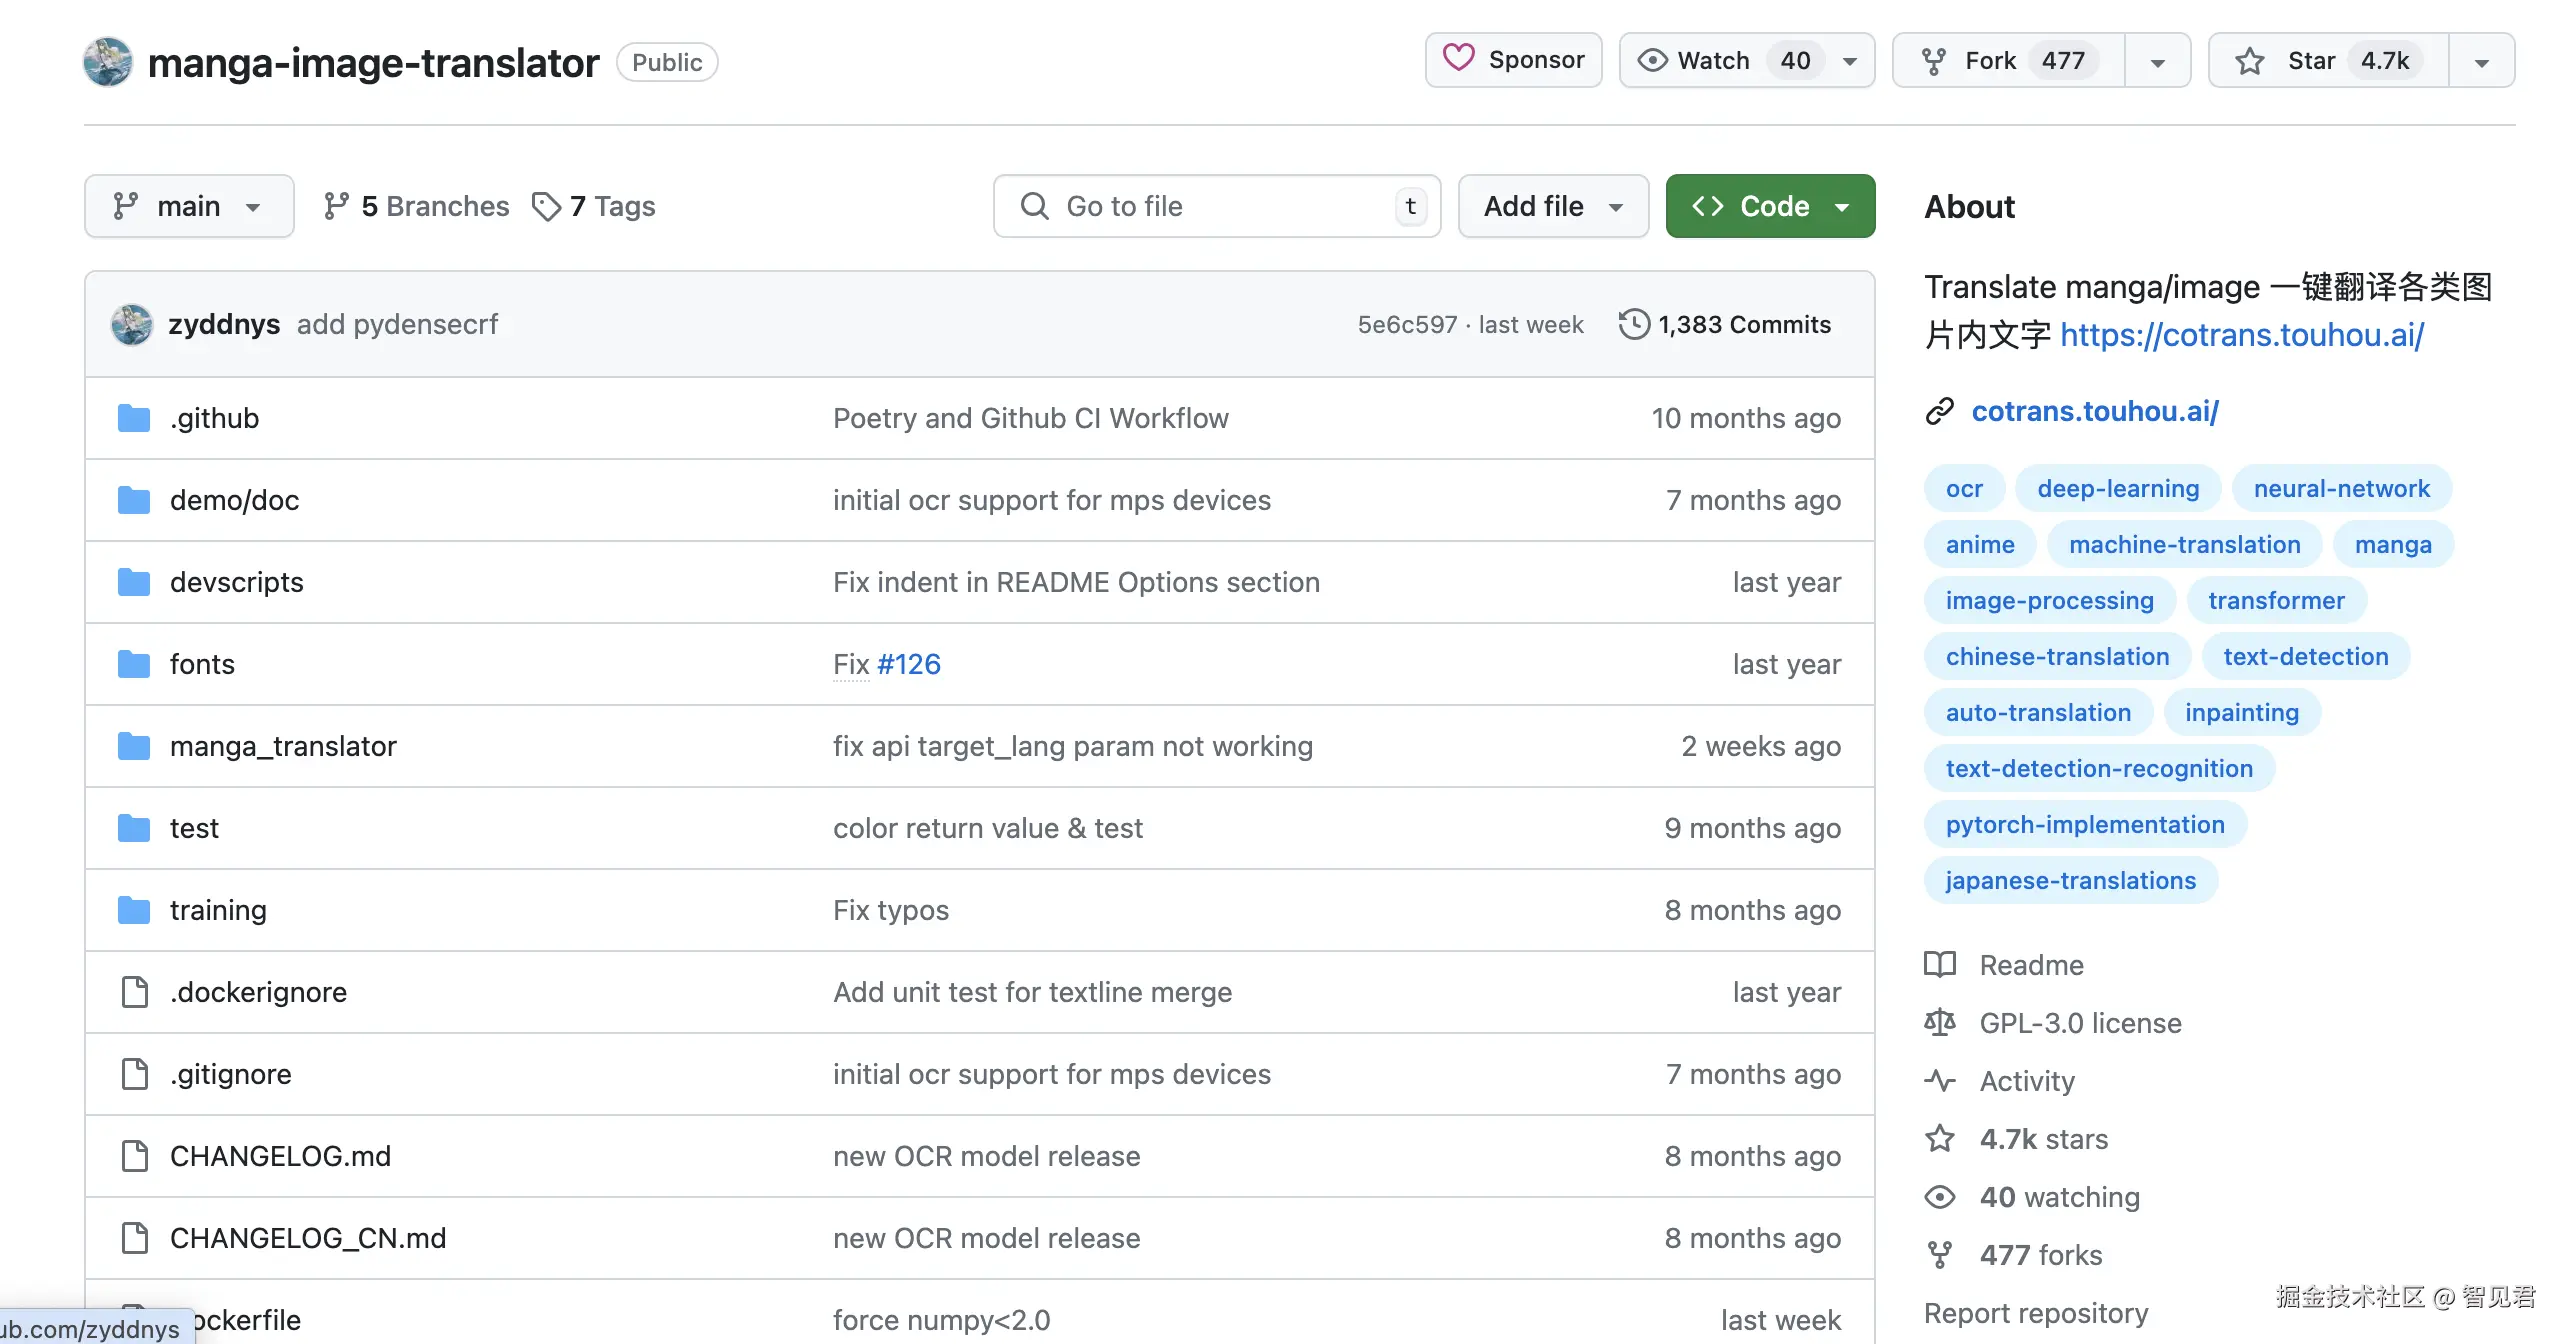Open the GPL-3.0 license scale icon

(x=1940, y=1023)
